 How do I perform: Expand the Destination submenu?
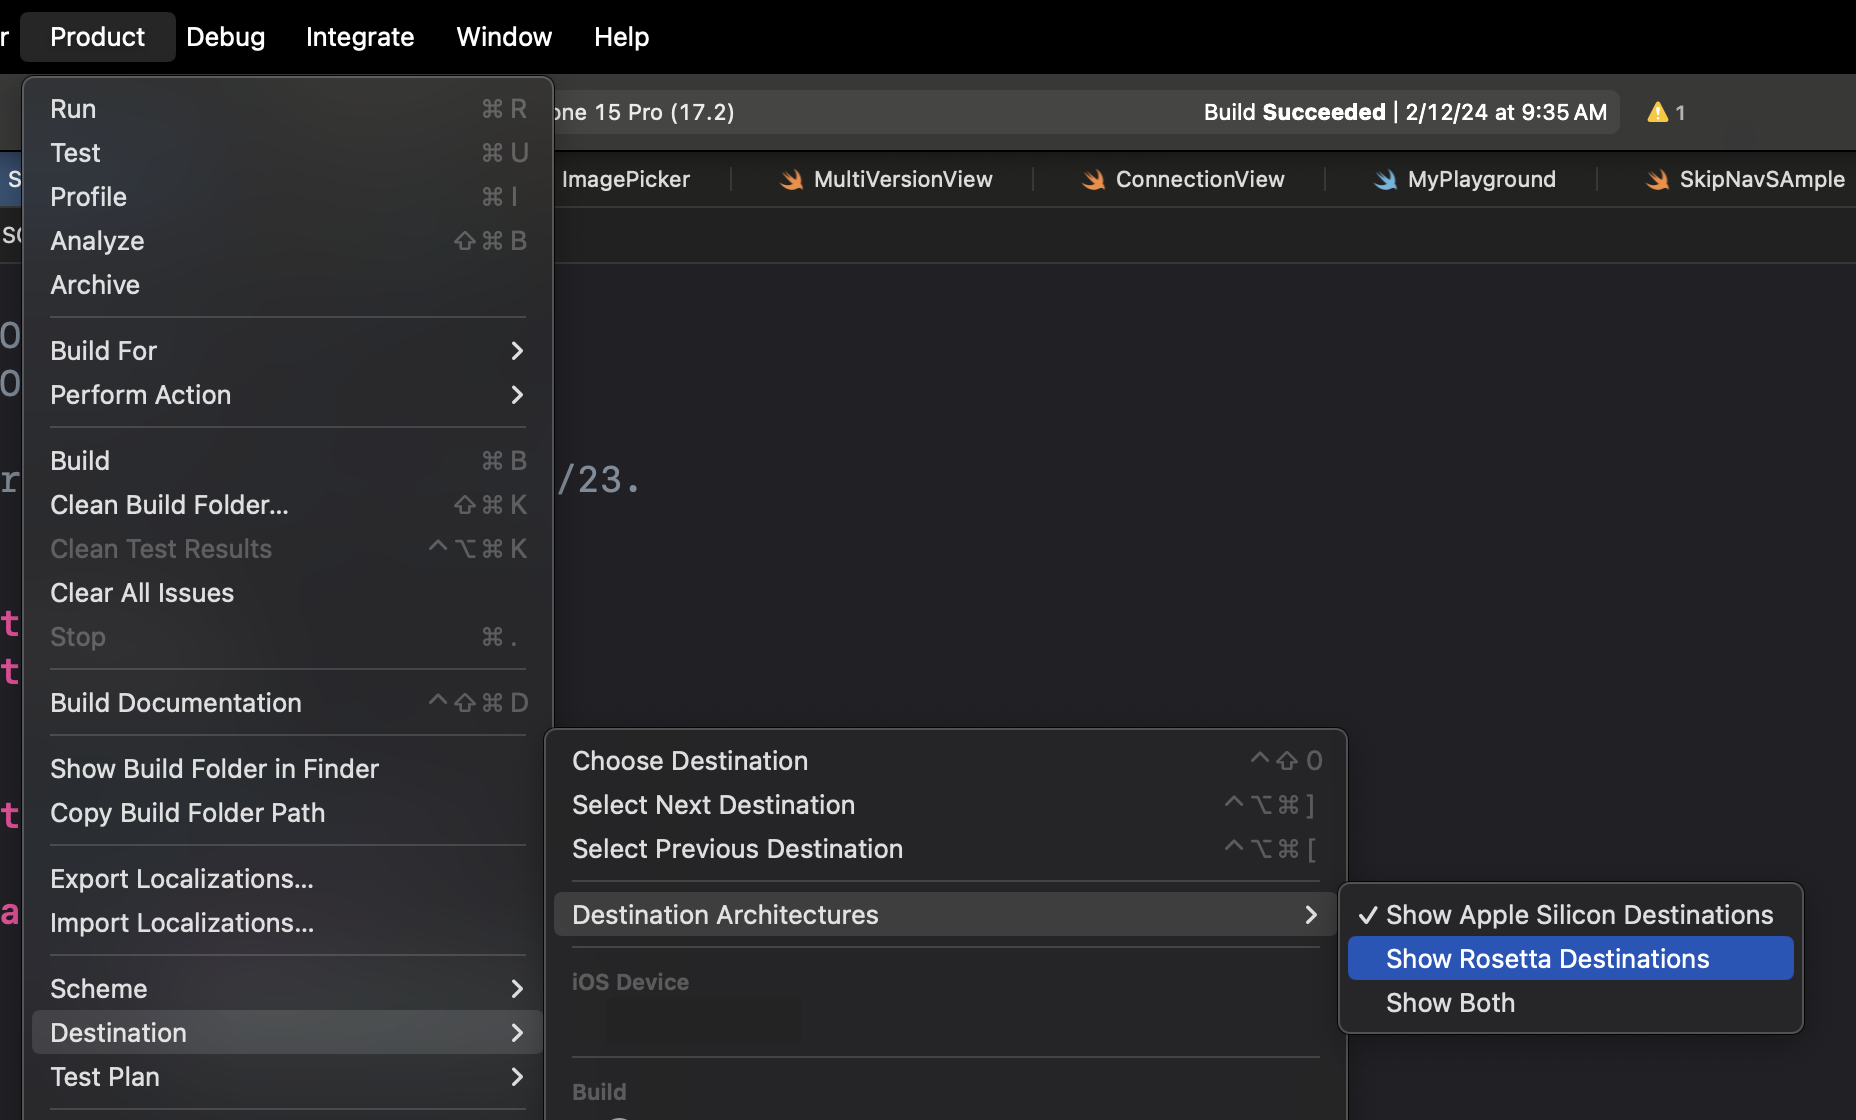(288, 1033)
